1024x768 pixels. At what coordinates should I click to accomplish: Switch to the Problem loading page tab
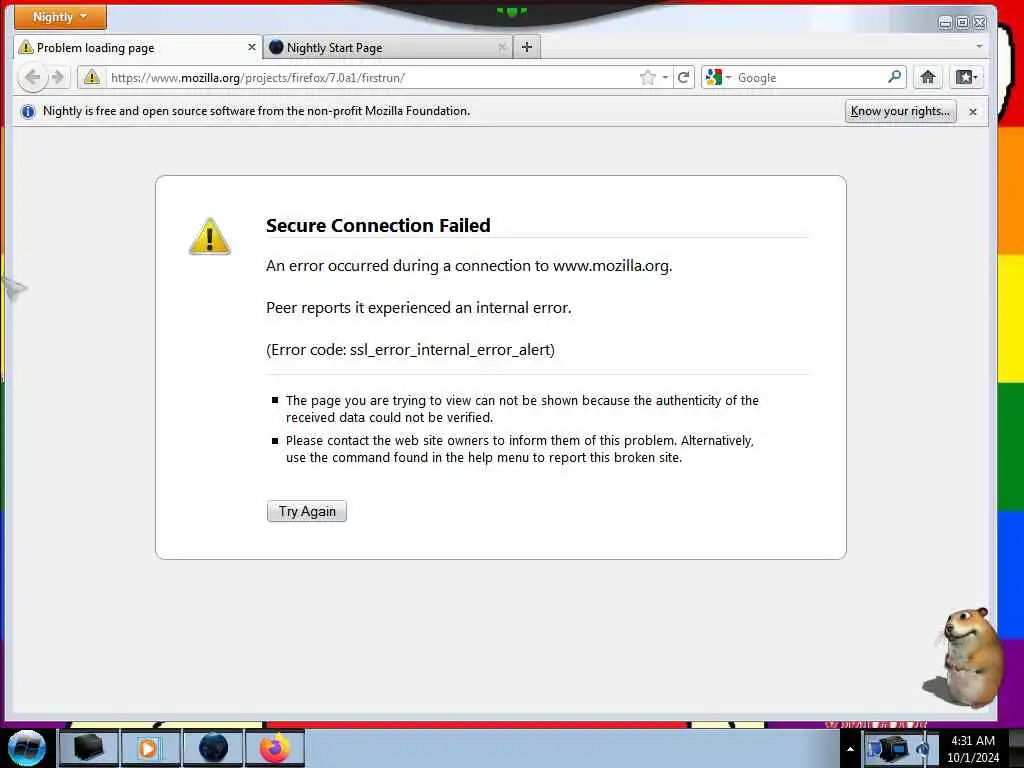(138, 48)
